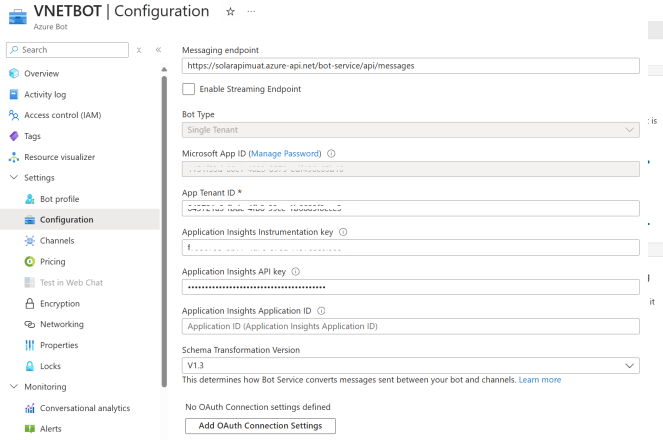
Task: Click the Bot profile person icon
Action: point(30,199)
